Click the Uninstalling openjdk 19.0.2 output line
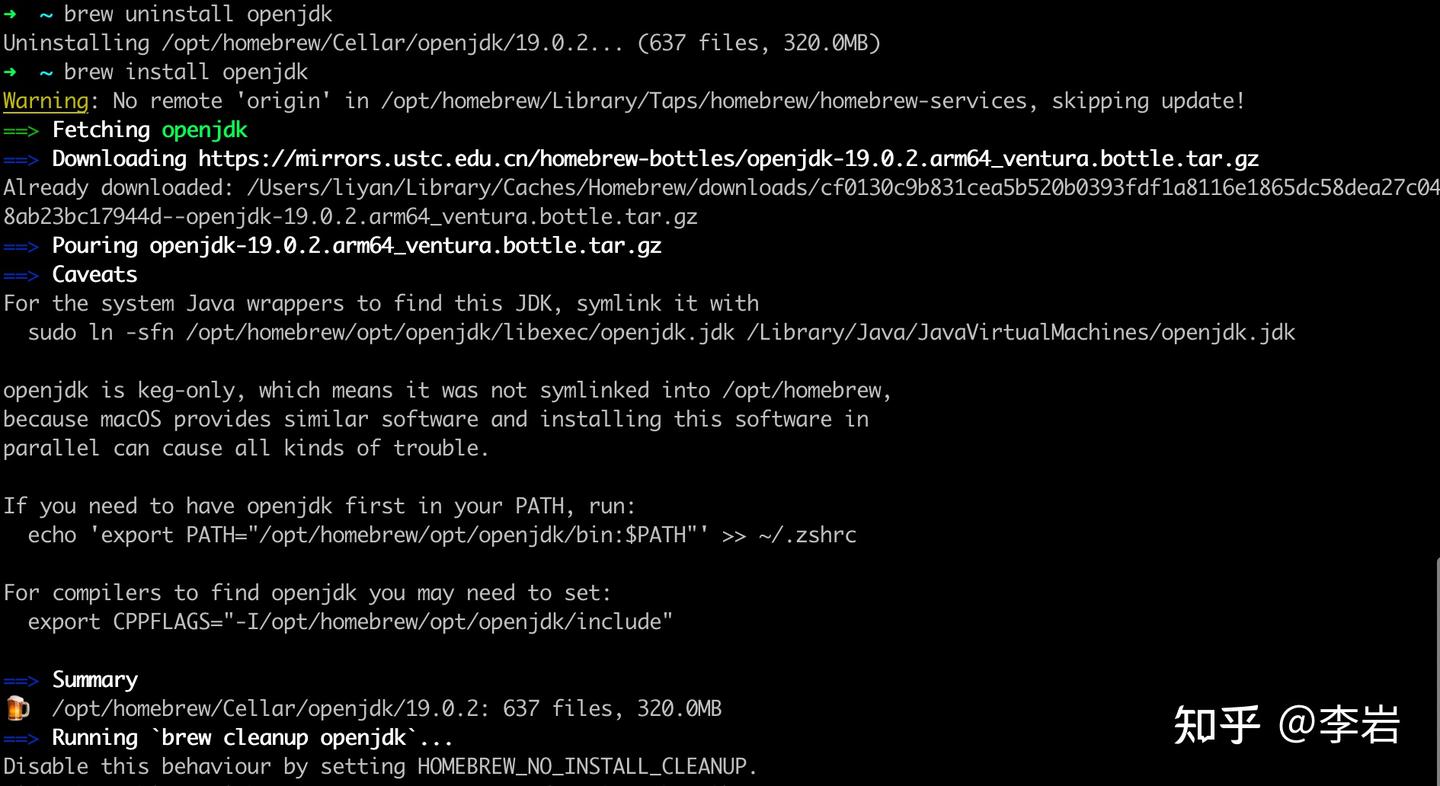This screenshot has height=786, width=1440. click(x=441, y=43)
